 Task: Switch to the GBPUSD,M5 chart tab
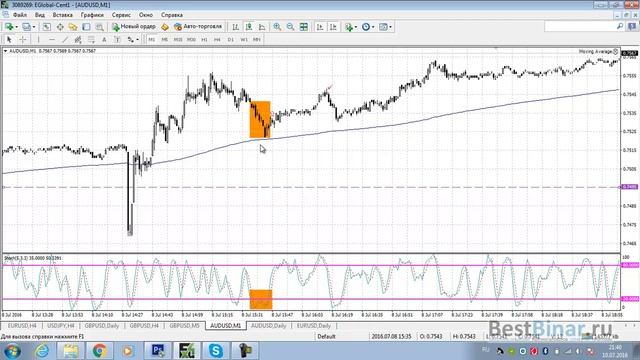(184, 326)
